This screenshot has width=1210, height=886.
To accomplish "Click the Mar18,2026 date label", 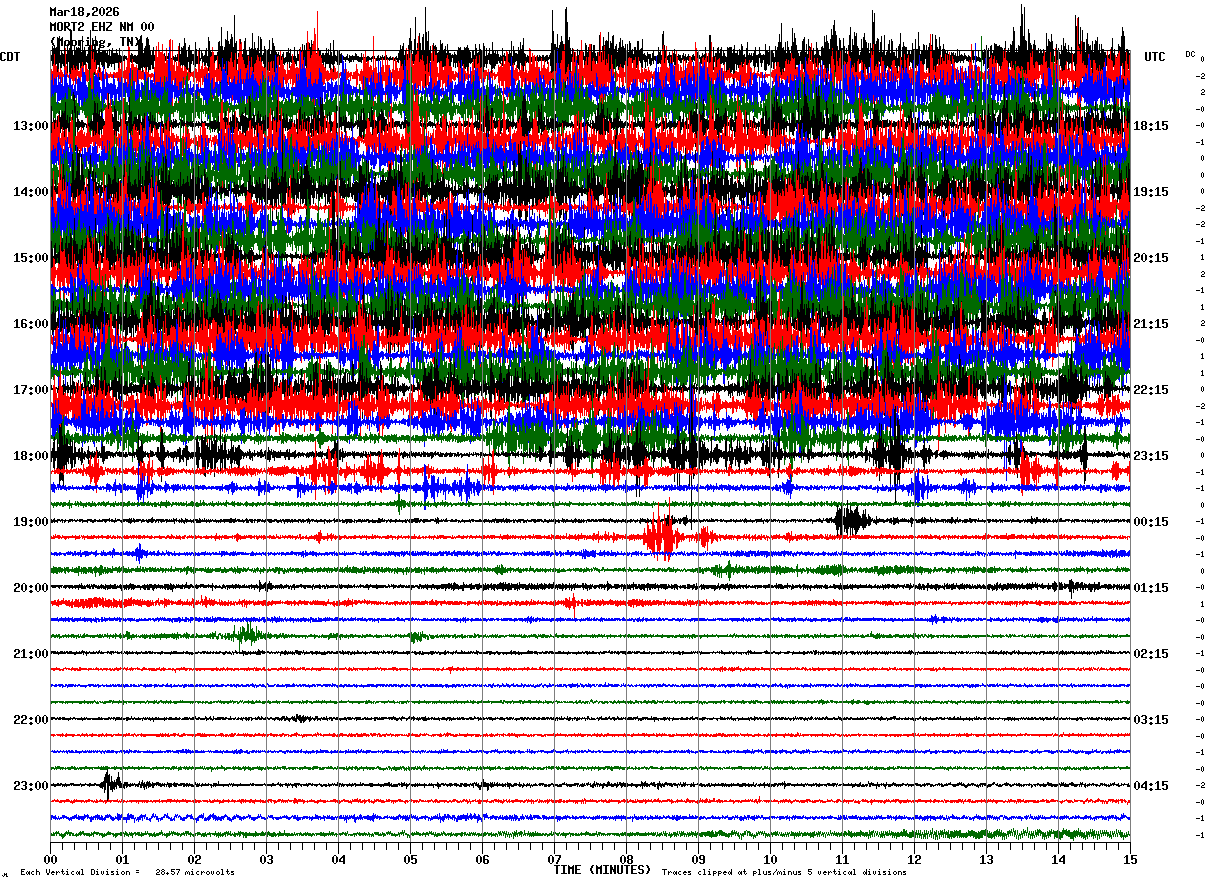I will pyautogui.click(x=84, y=12).
